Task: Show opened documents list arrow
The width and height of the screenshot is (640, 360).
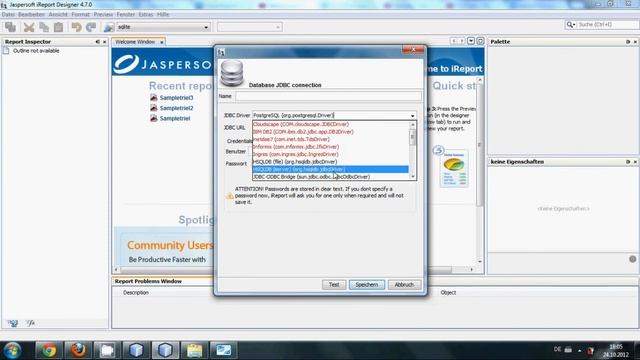Action: point(471,41)
